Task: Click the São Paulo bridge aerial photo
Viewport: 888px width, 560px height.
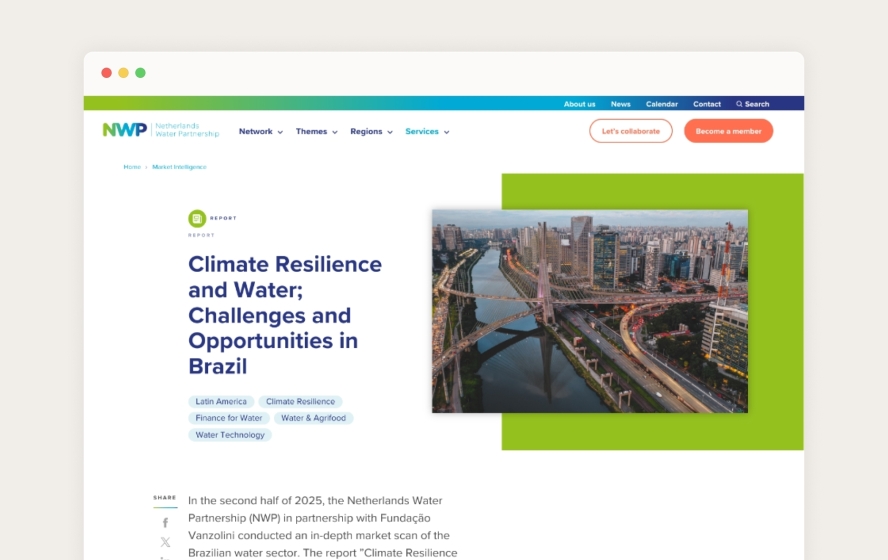Action: tap(589, 311)
